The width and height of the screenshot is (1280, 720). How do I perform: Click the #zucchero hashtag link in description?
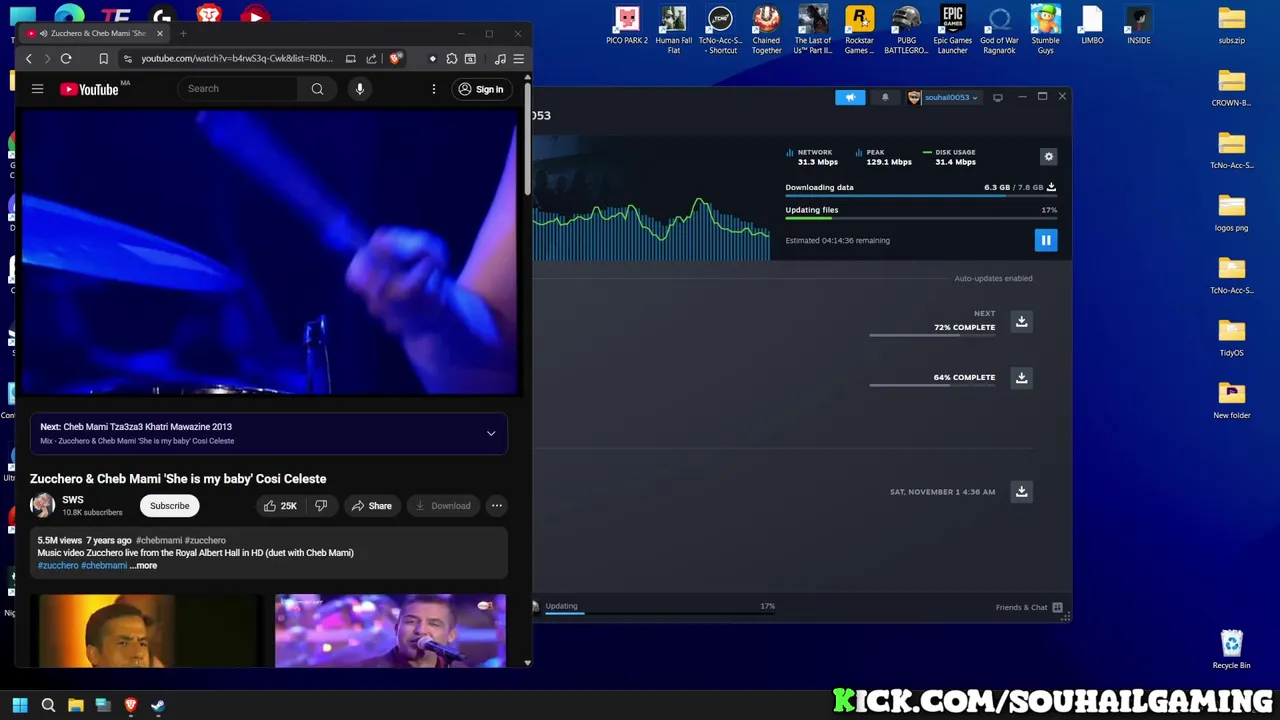point(58,566)
